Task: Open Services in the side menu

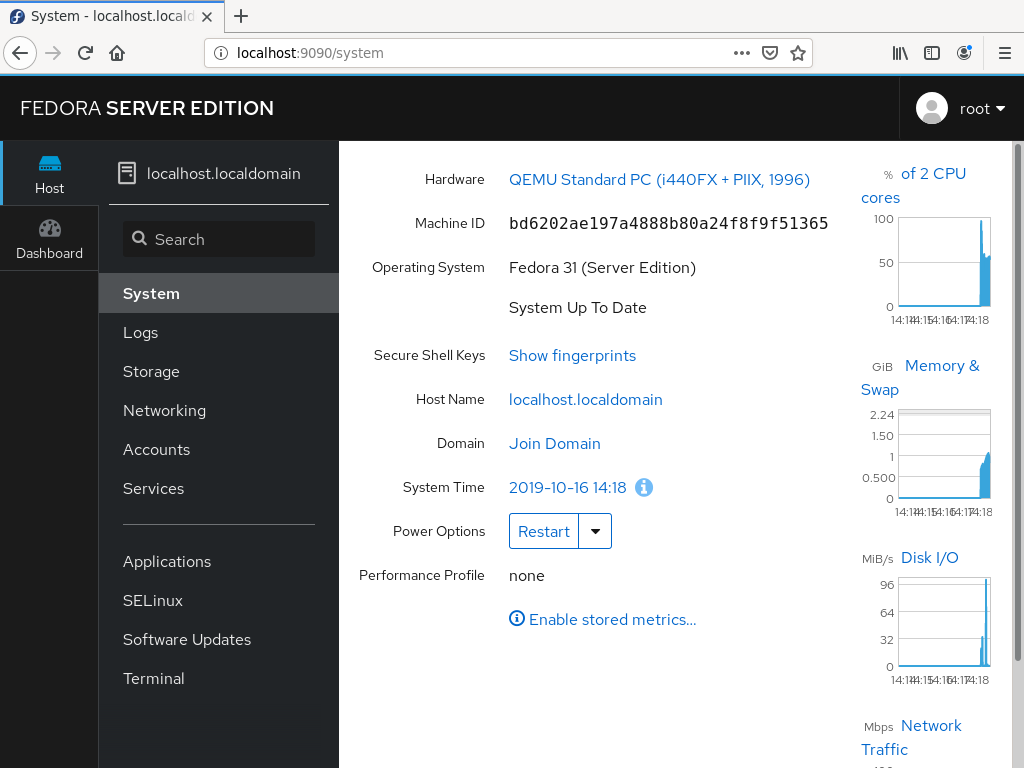Action: [219, 488]
